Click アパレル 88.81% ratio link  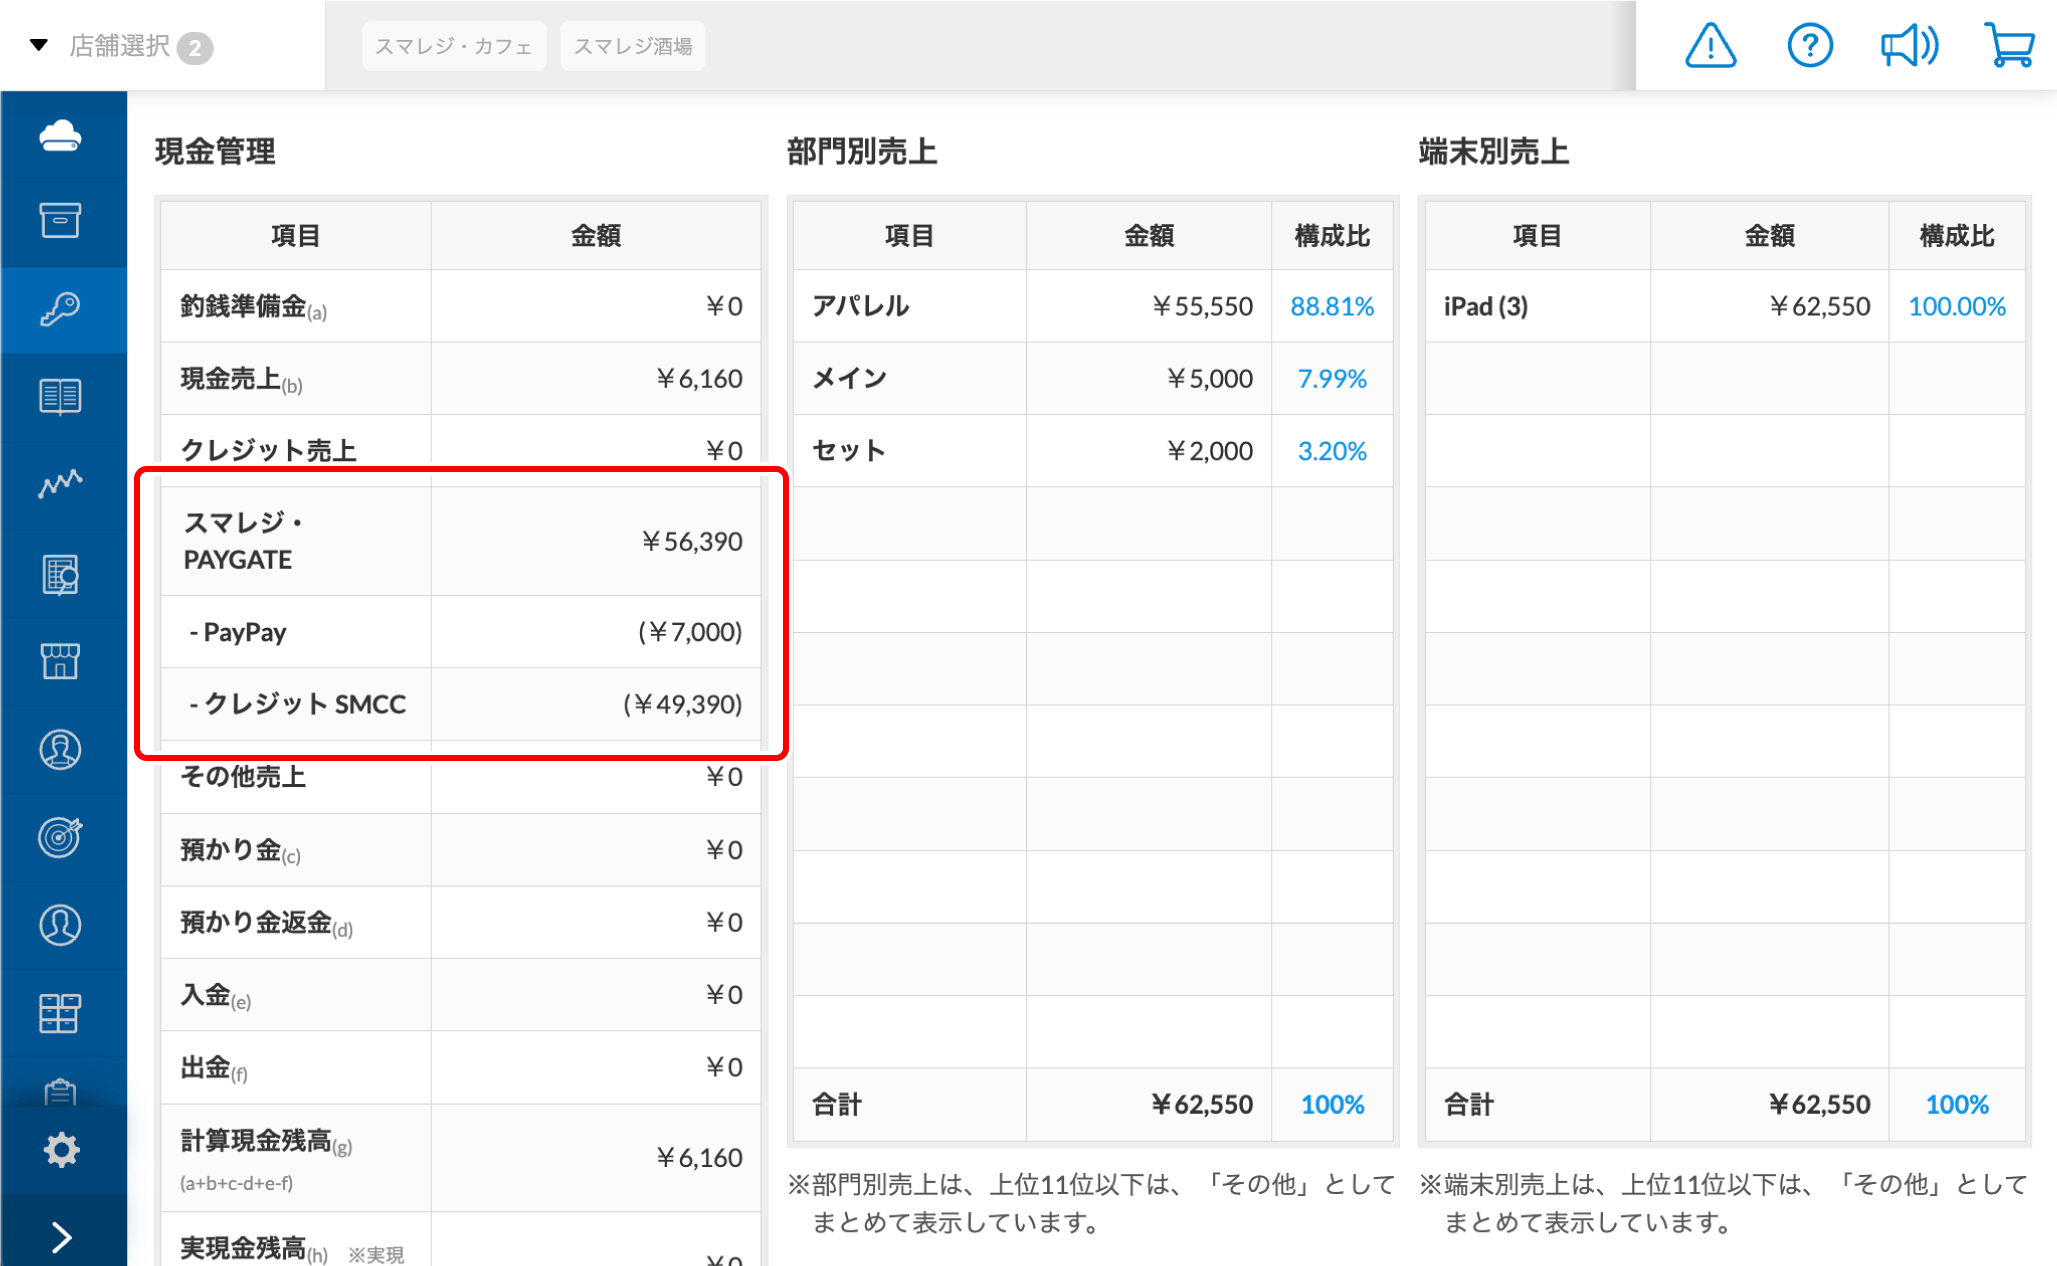(x=1331, y=306)
